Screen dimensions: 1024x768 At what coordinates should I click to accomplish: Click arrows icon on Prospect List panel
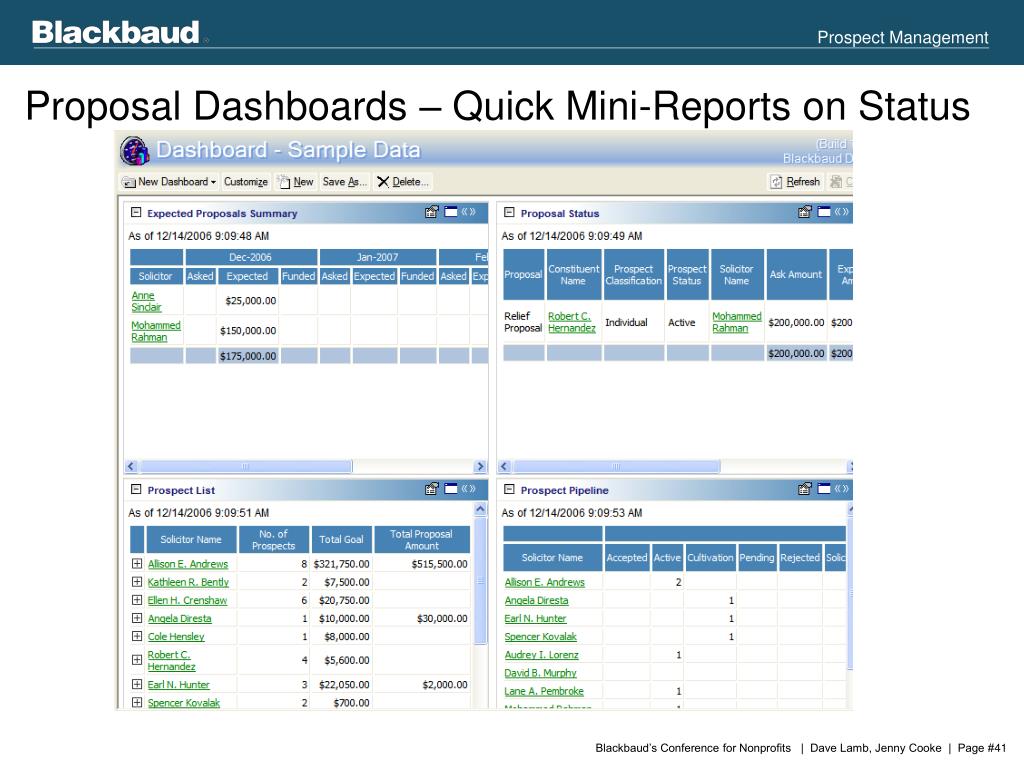pos(468,488)
